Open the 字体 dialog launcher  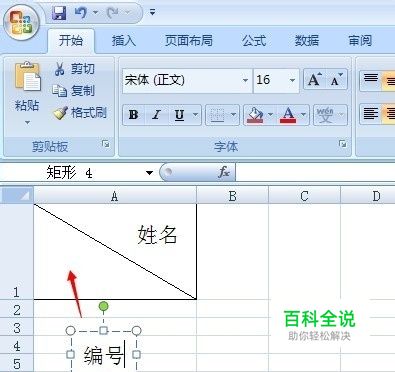click(342, 144)
